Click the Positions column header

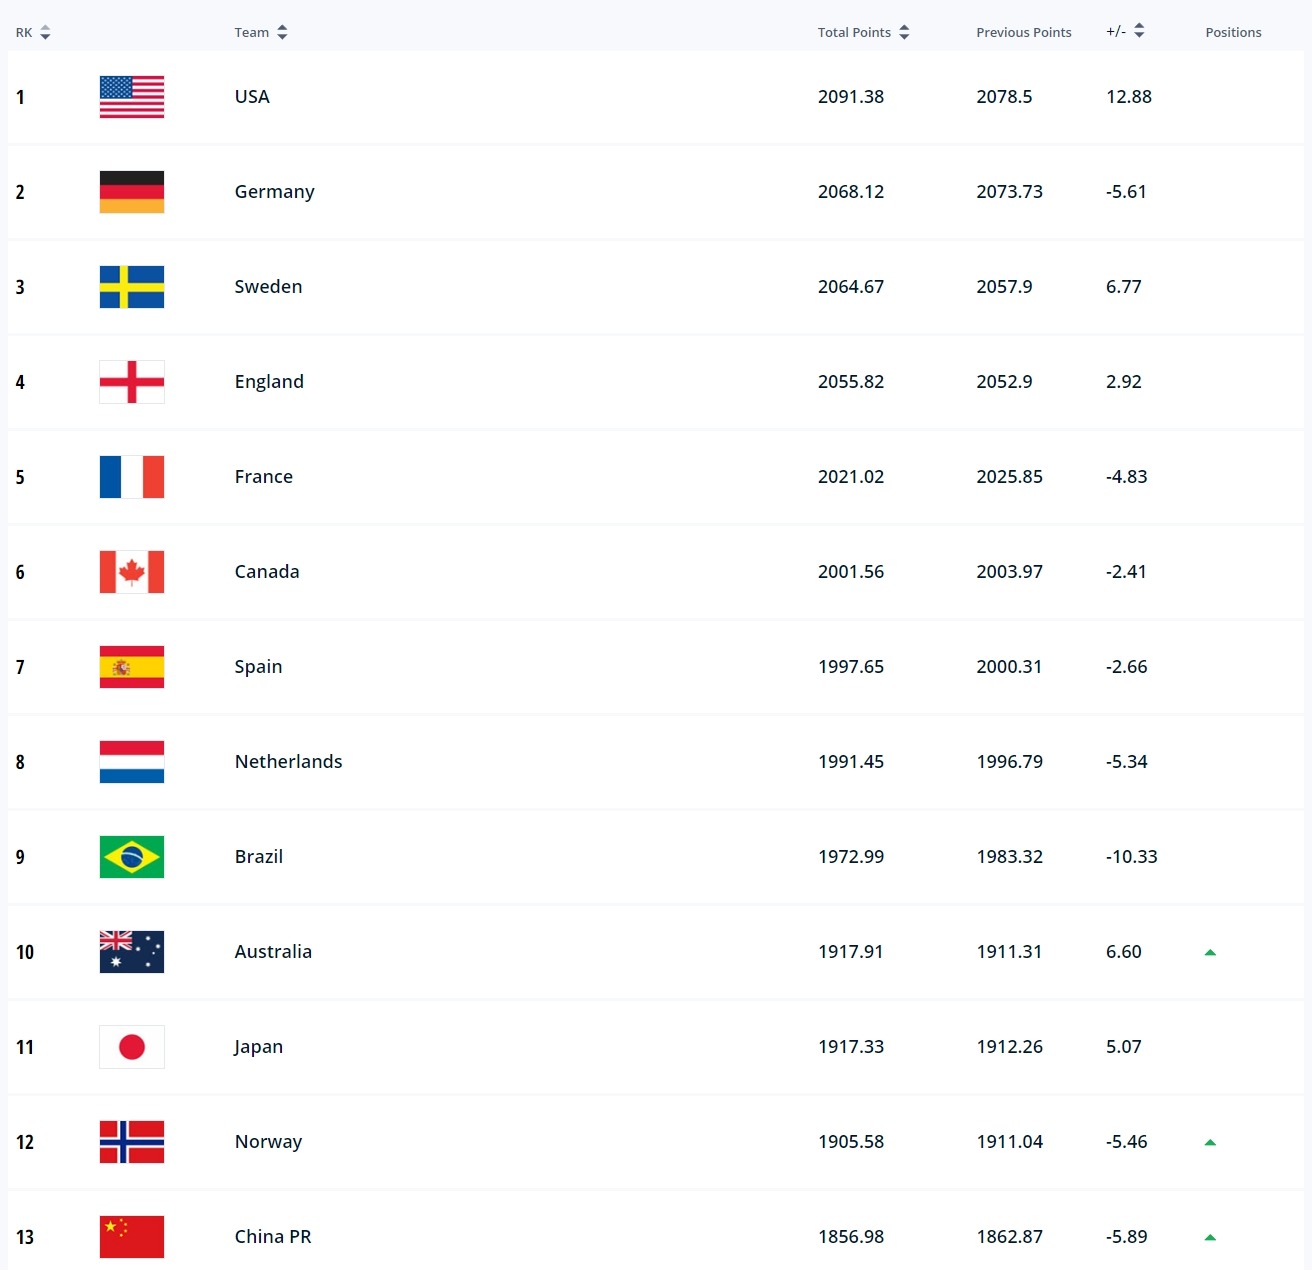click(x=1233, y=31)
